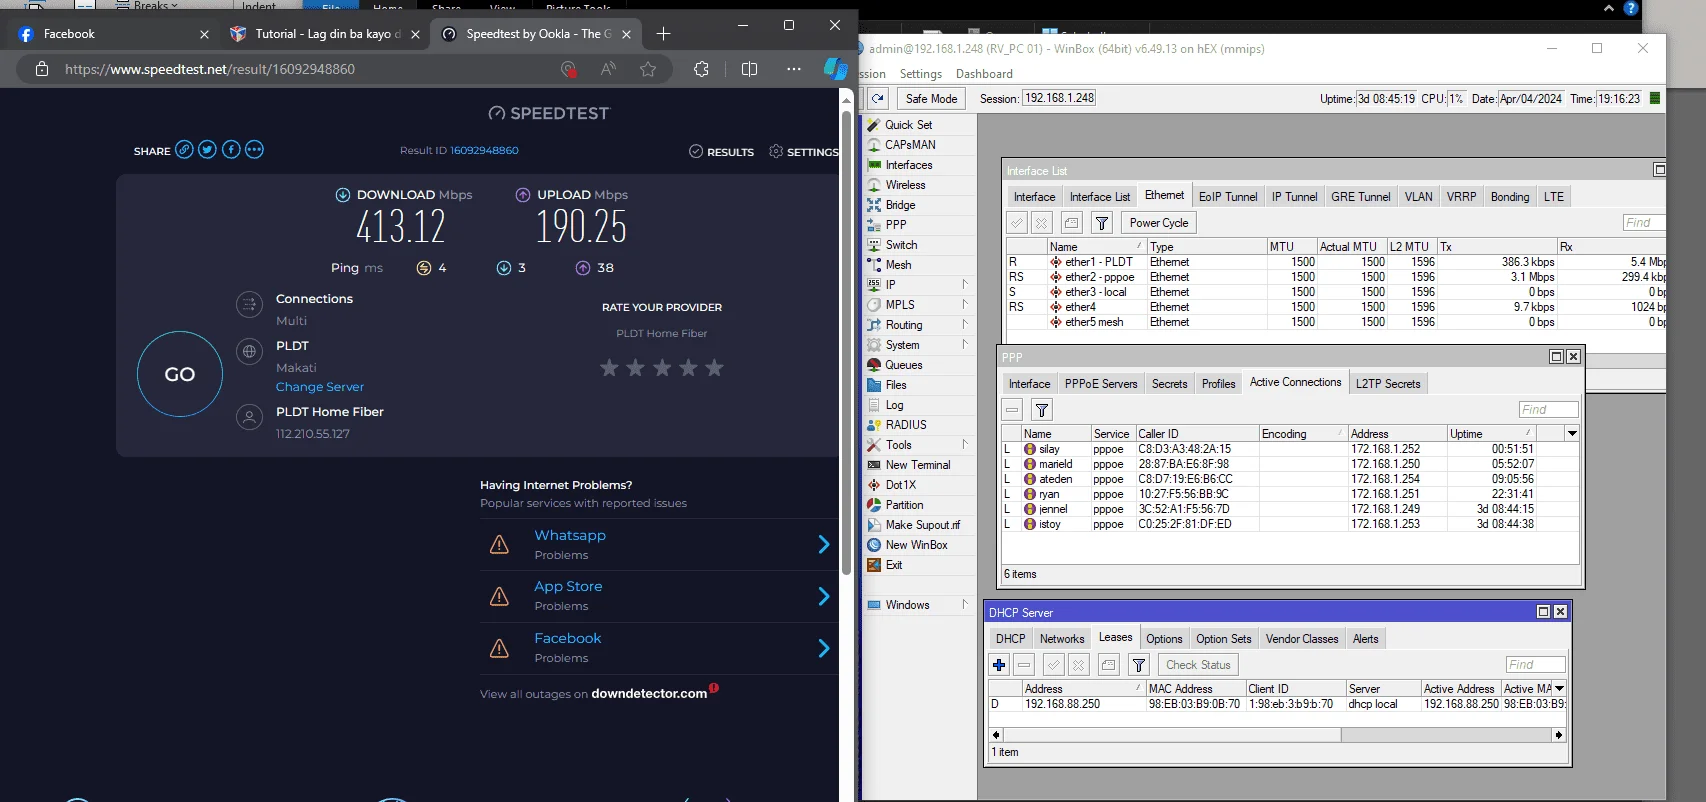The width and height of the screenshot is (1706, 802).
Task: Select the ether2 - pppoe interface row
Action: point(1336,277)
